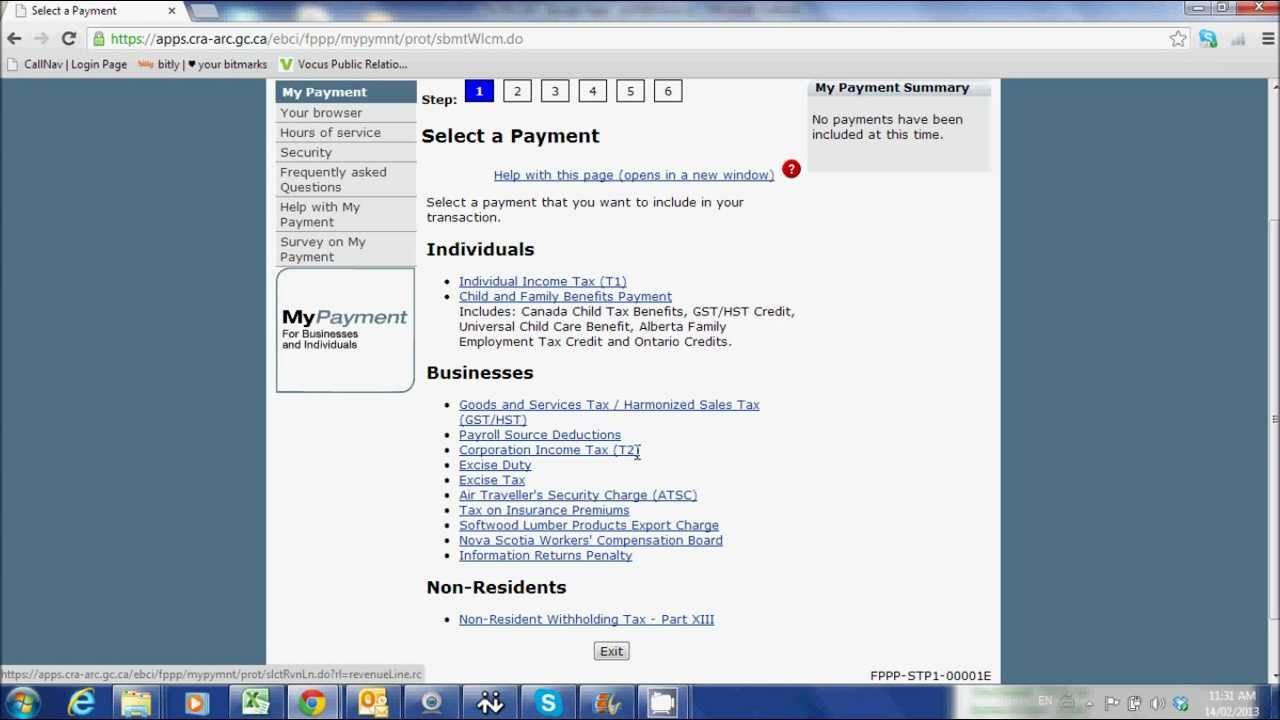Click the EN language indicator in taskbar
This screenshot has height=720, width=1280.
click(1045, 701)
